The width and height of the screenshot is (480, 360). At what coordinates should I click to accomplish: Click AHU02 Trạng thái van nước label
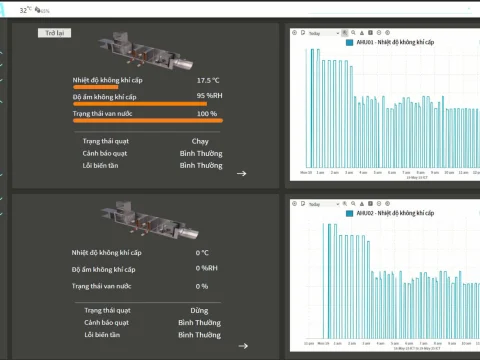pos(101,286)
